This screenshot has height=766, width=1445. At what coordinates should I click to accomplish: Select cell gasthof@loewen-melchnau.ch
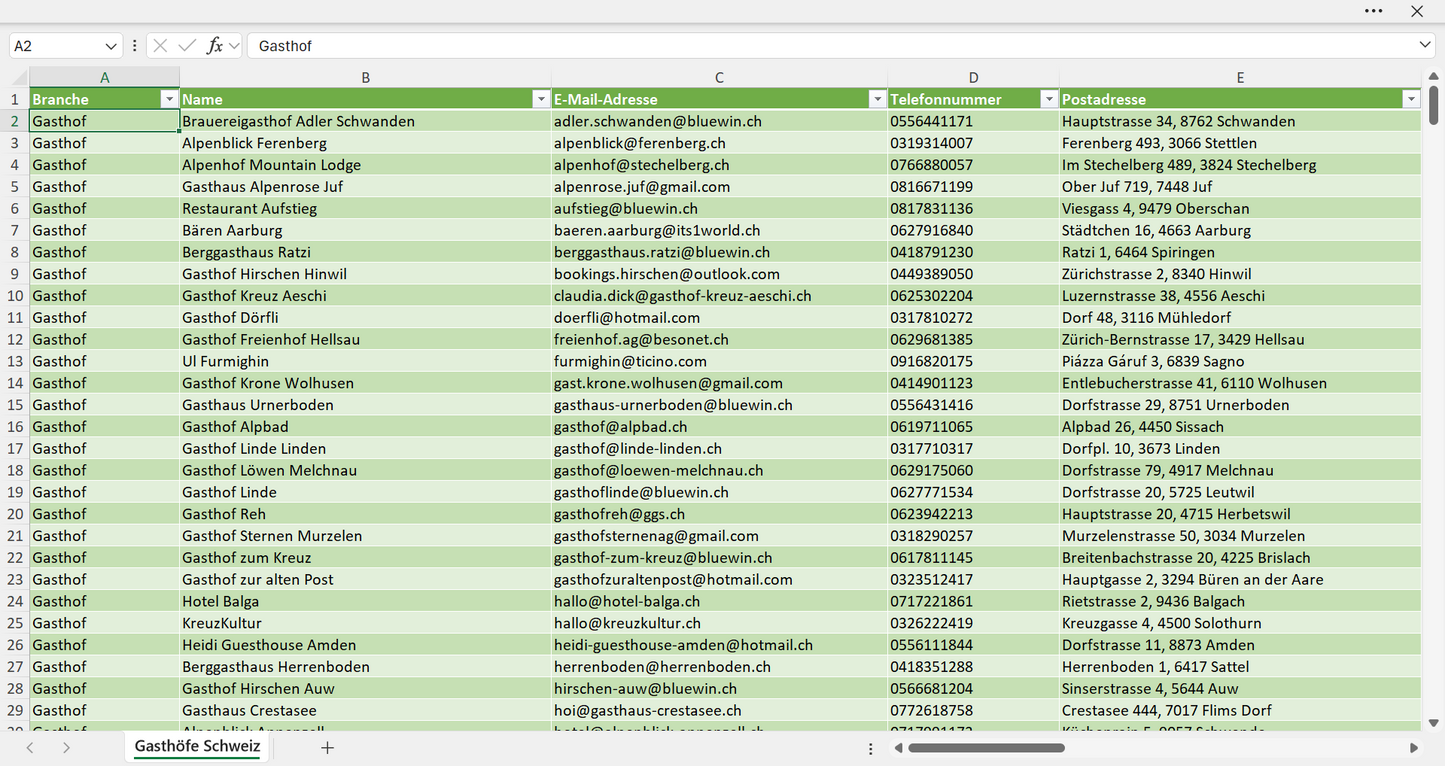coord(719,471)
